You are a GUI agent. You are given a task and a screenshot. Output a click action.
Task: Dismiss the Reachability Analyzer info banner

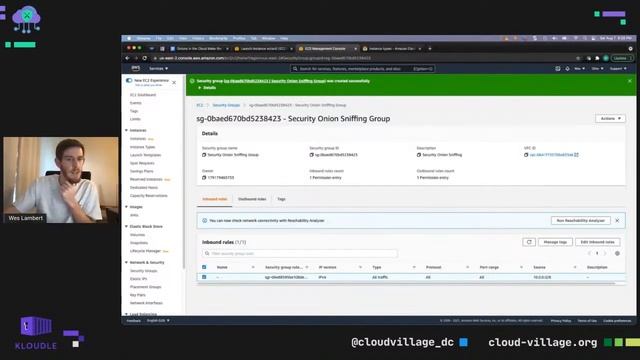[617, 220]
